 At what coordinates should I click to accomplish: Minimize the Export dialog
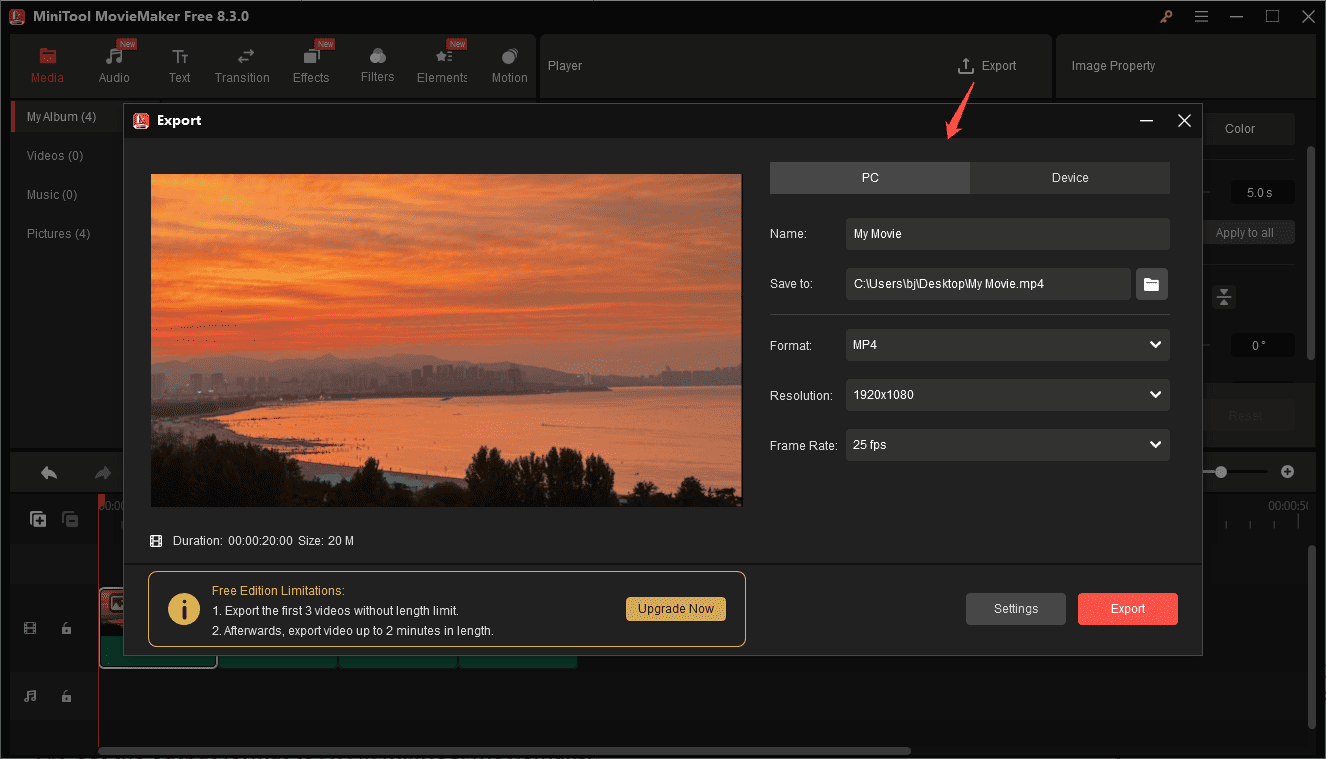coord(1146,121)
